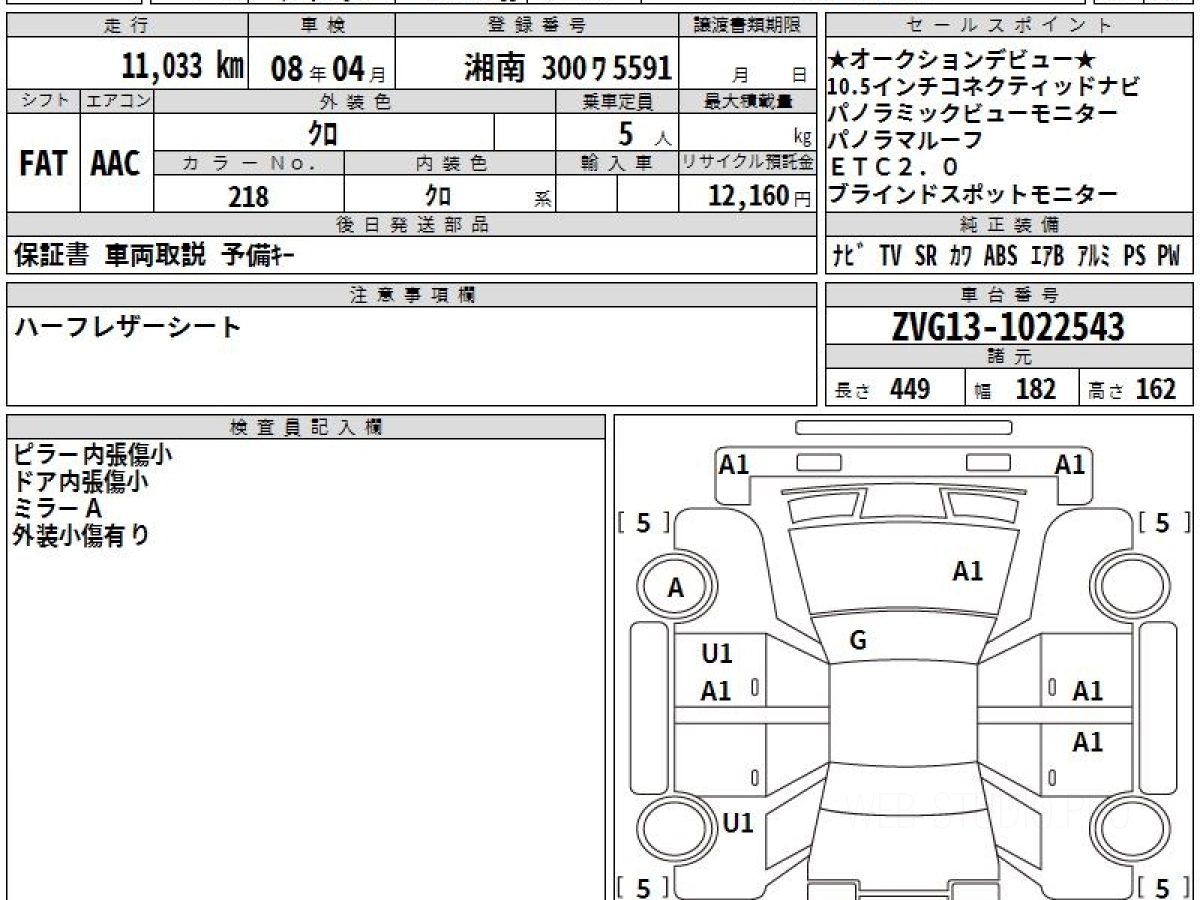Viewport: 1200px width, 900px height.
Task: Select the TV equipment code
Action: (891, 256)
